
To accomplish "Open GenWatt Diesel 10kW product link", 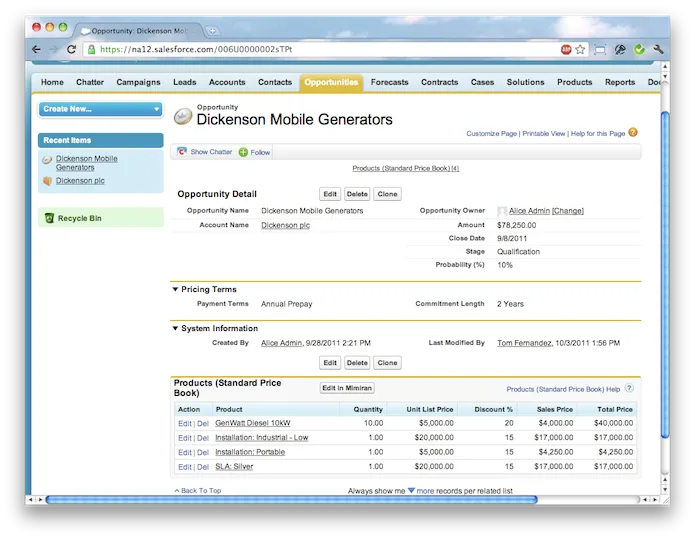I will click(253, 423).
